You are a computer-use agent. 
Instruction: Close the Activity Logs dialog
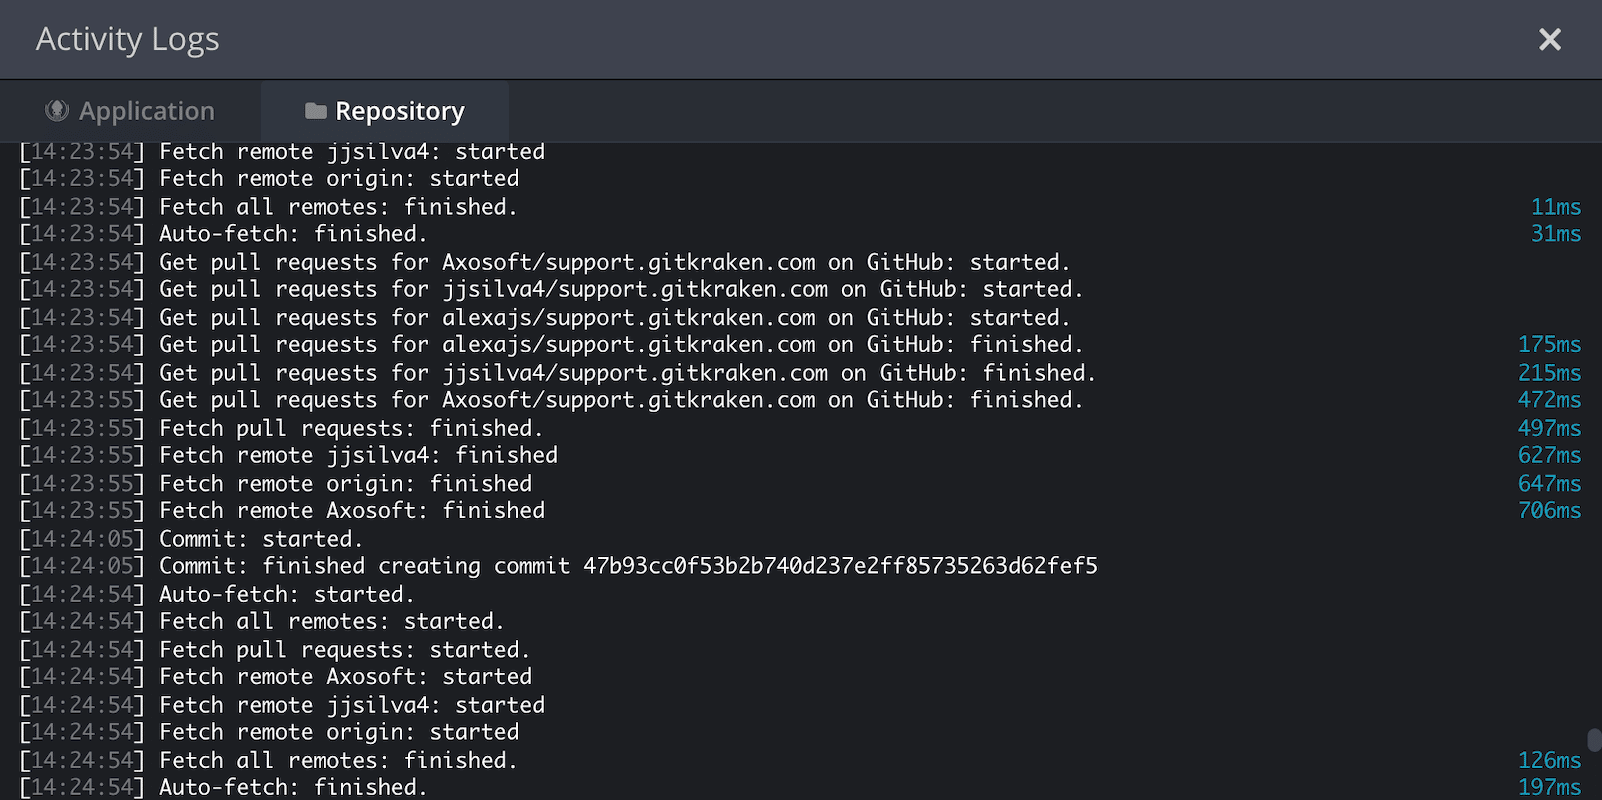tap(1549, 39)
